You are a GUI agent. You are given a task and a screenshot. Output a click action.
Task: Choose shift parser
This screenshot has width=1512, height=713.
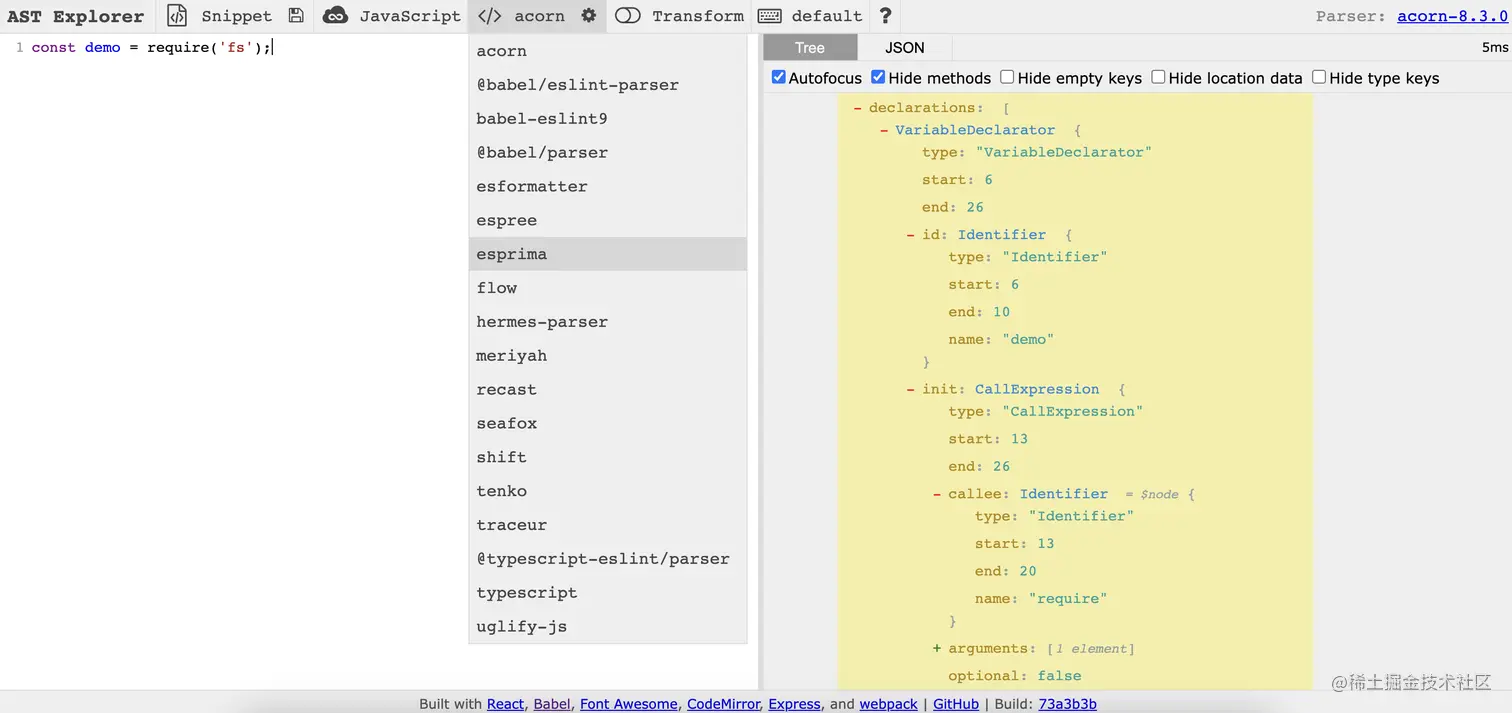[608, 457]
